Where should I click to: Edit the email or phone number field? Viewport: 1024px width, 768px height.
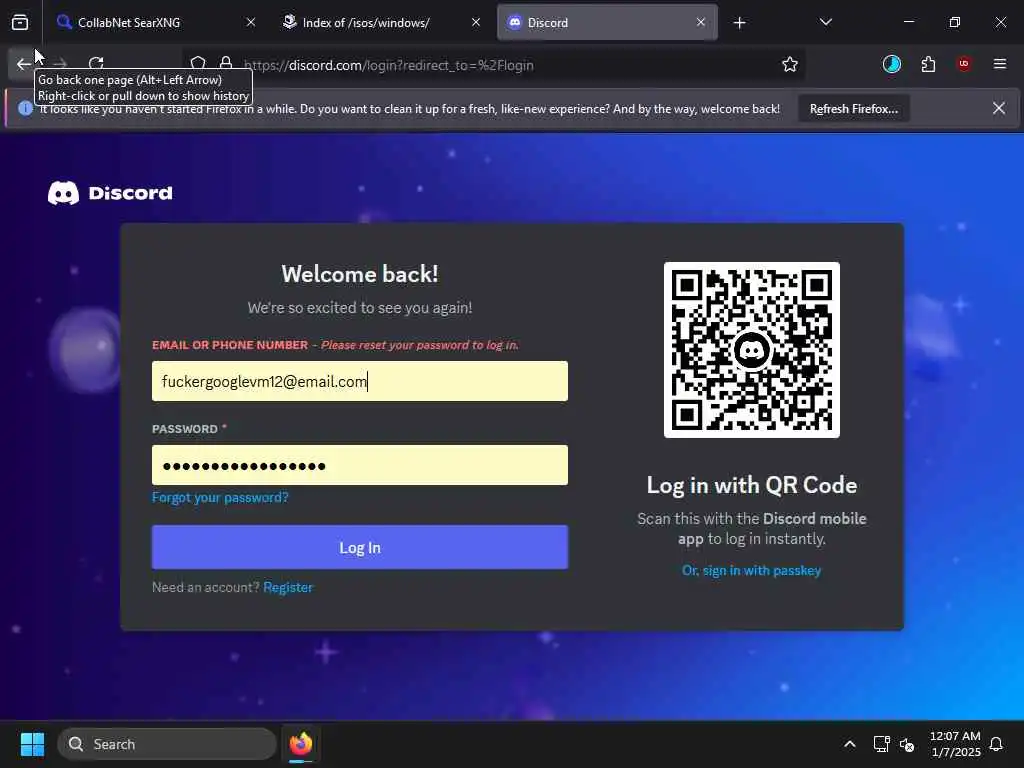[x=360, y=381]
